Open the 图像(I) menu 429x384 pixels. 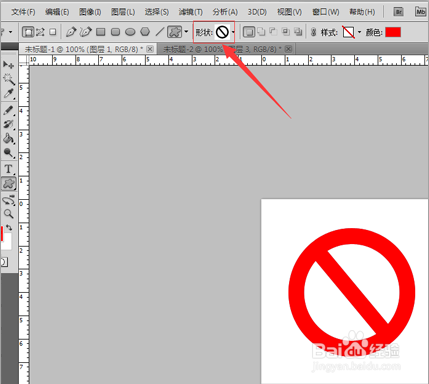click(x=90, y=12)
